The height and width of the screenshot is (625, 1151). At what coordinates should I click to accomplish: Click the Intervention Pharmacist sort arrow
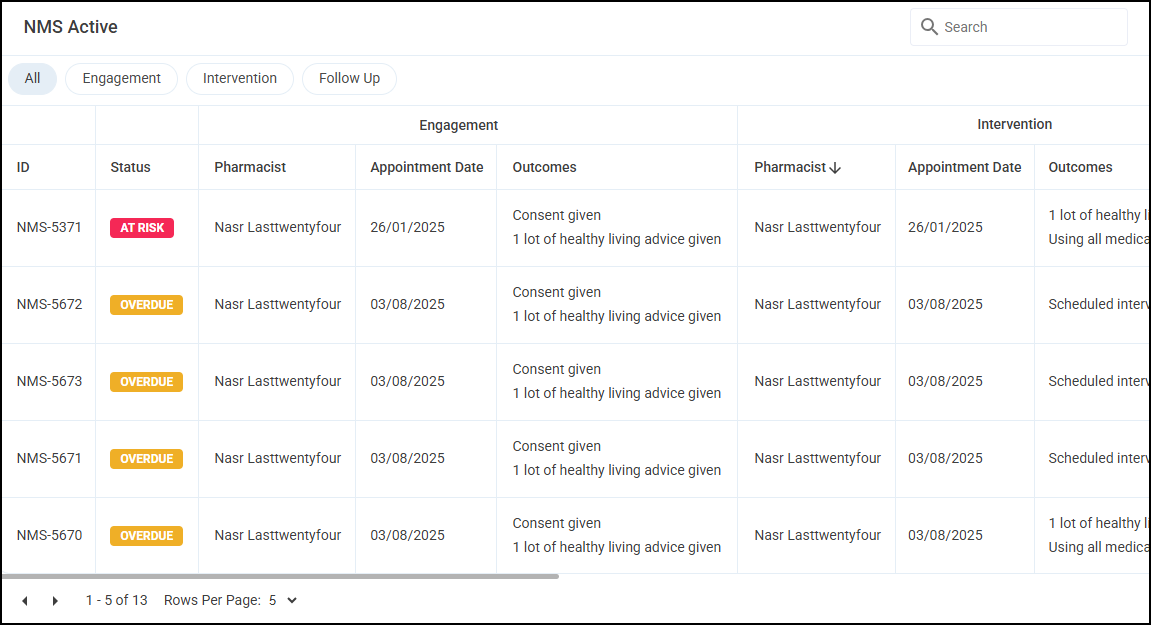pyautogui.click(x=835, y=168)
